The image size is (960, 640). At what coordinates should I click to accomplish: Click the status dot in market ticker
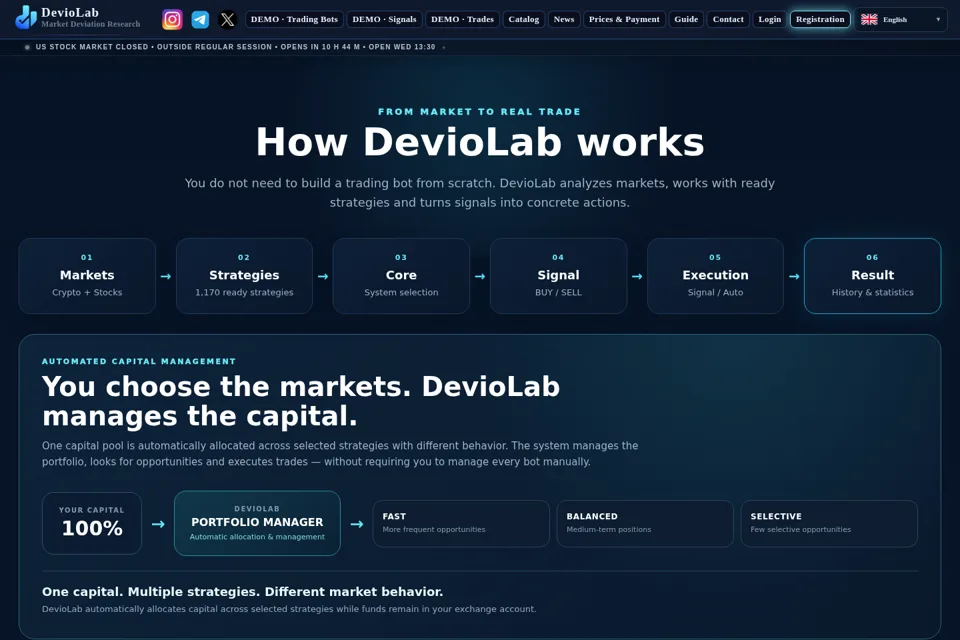27,47
